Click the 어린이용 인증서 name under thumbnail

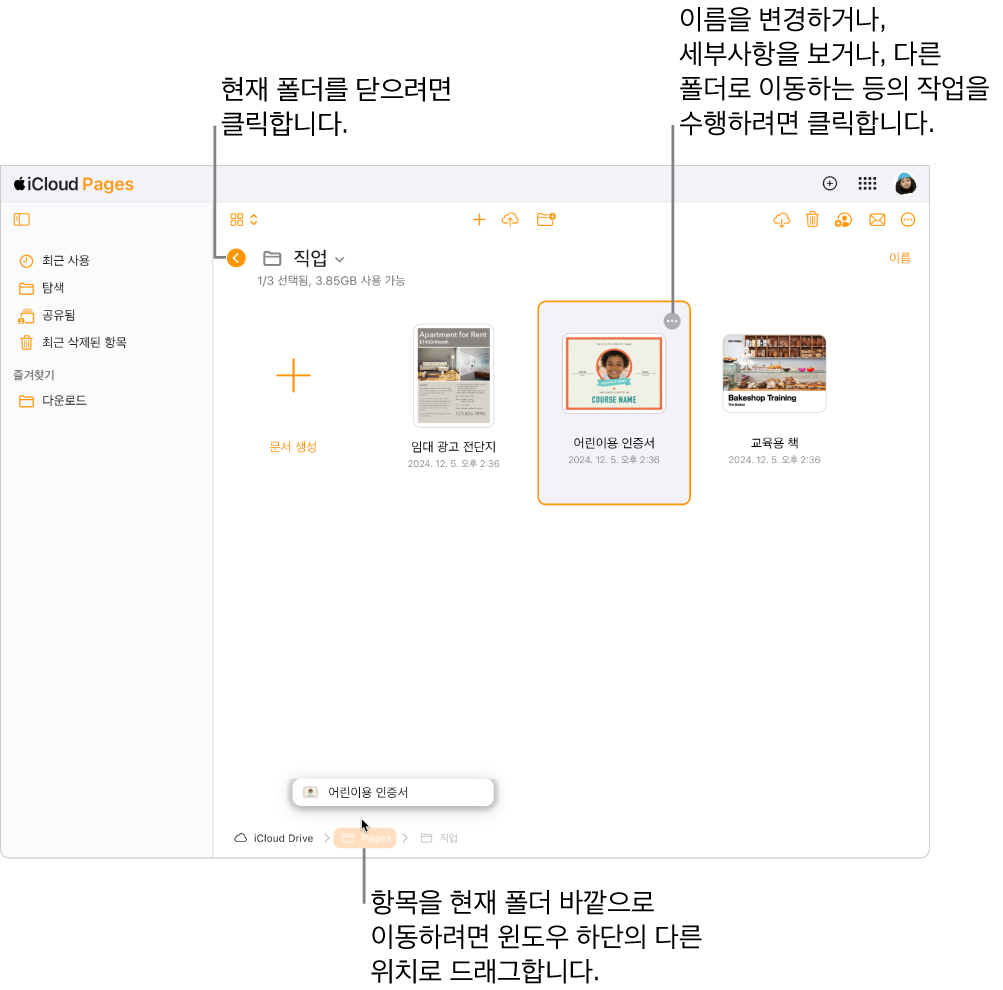614,443
